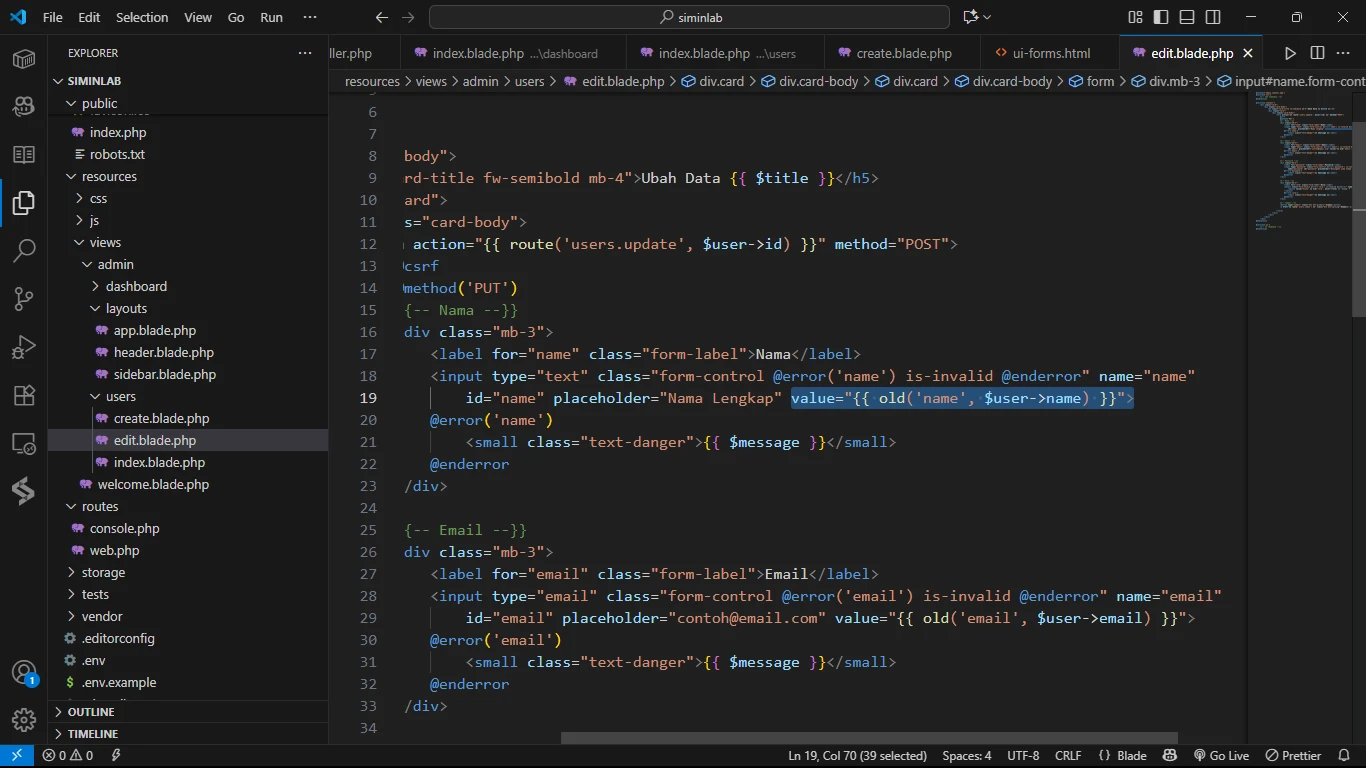Image resolution: width=1366 pixels, height=768 pixels.
Task: Collapse the layouts folder in explorer
Action: [126, 308]
